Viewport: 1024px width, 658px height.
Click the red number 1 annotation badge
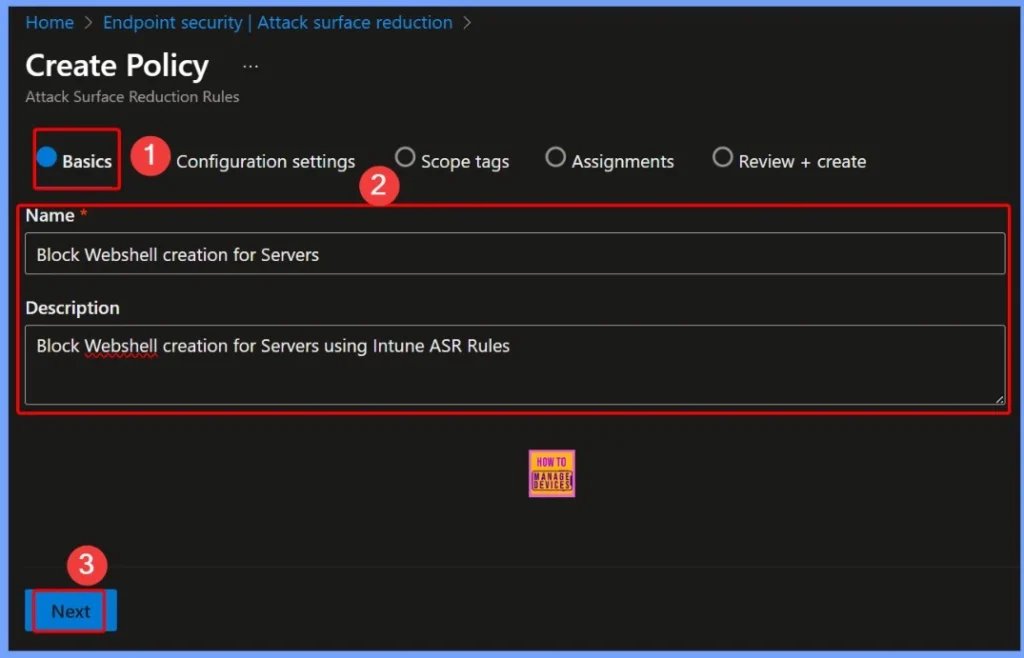coord(149,157)
